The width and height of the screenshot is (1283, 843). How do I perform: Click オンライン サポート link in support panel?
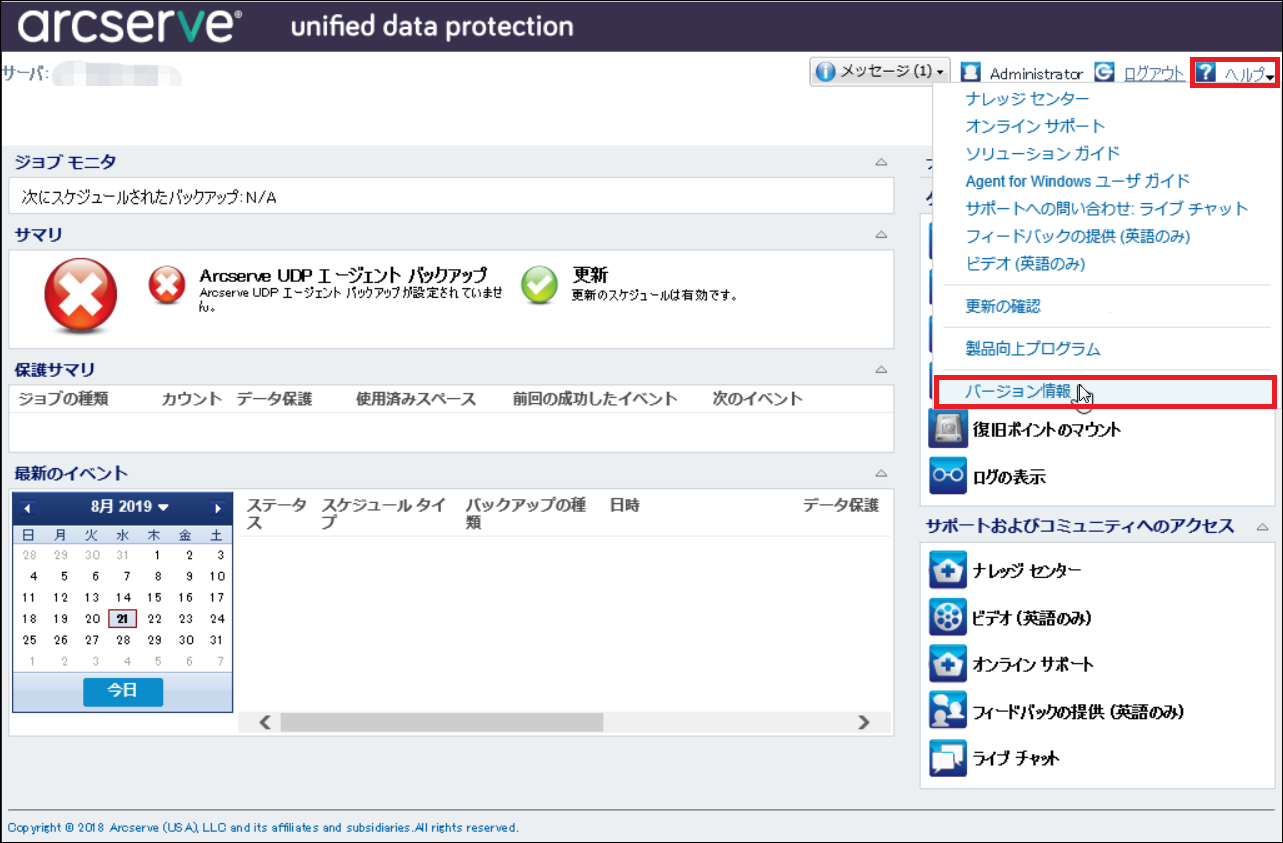click(x=1033, y=664)
